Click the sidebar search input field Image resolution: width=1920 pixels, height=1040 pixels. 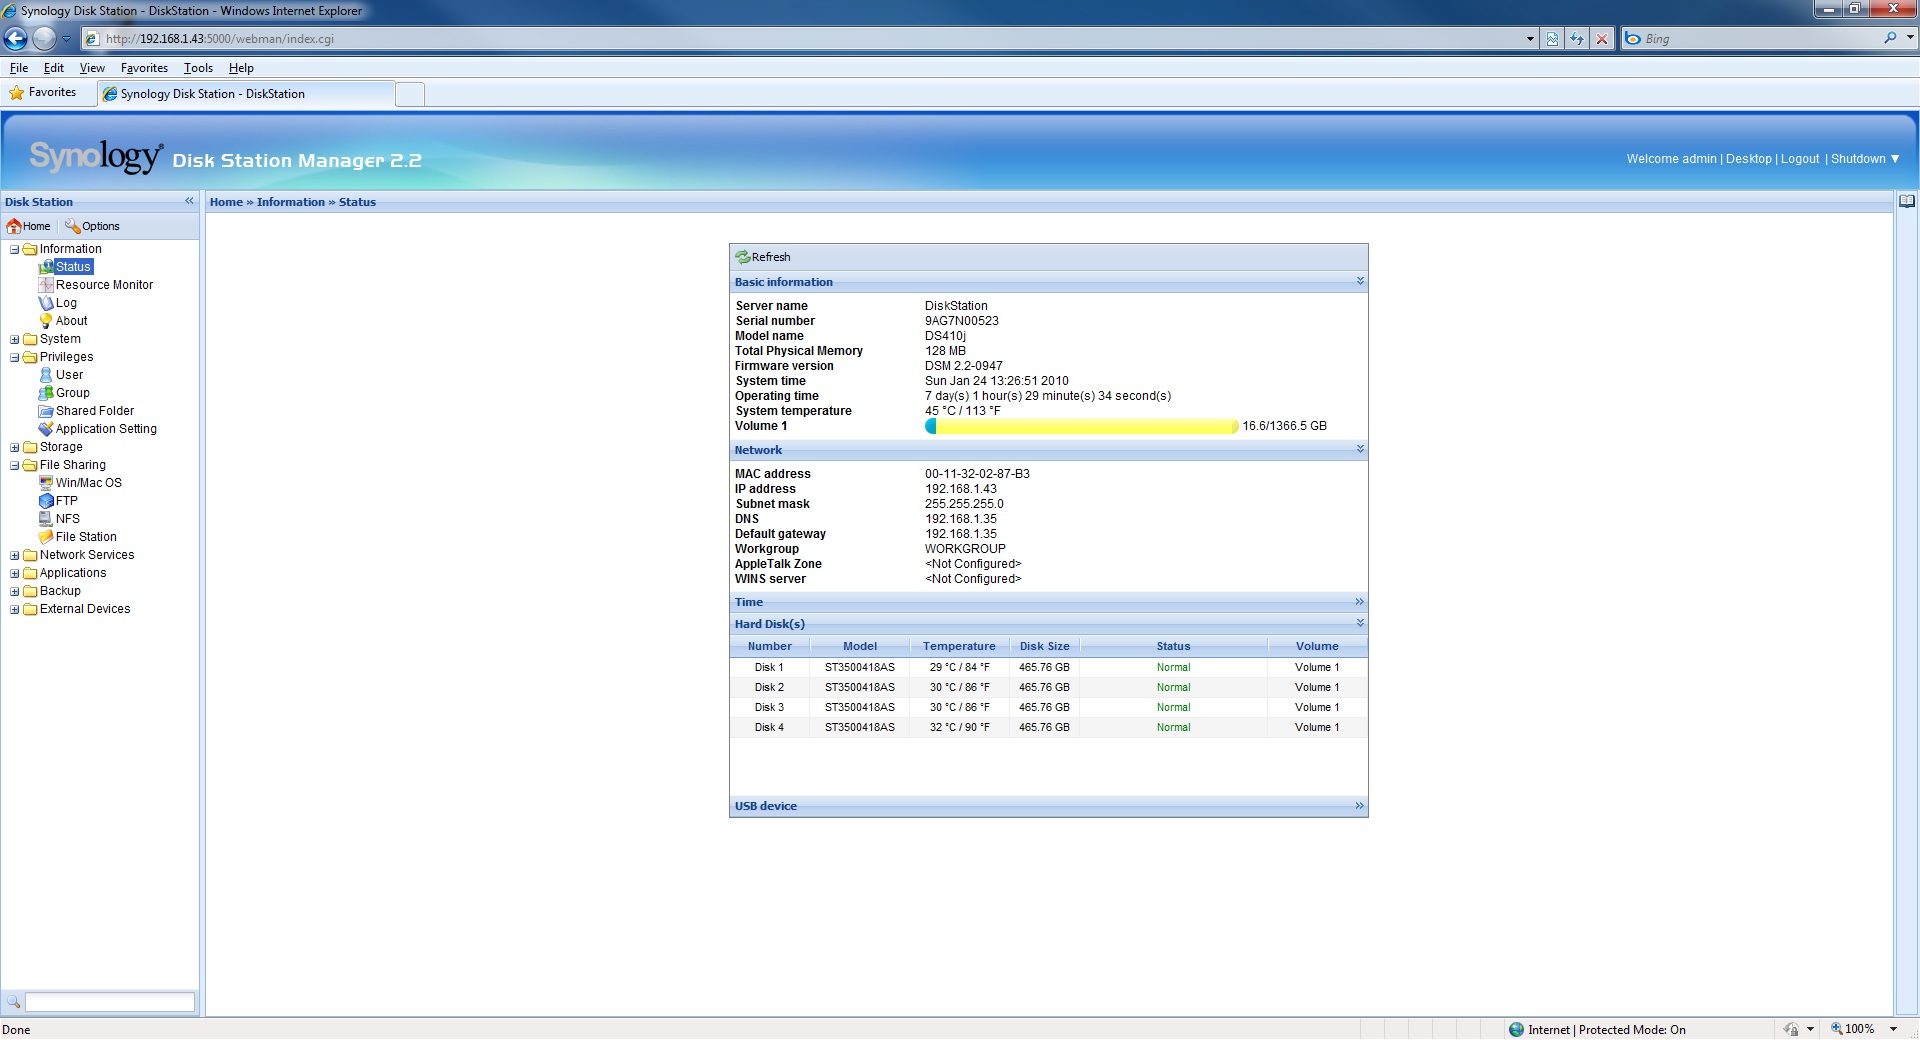click(x=110, y=1002)
